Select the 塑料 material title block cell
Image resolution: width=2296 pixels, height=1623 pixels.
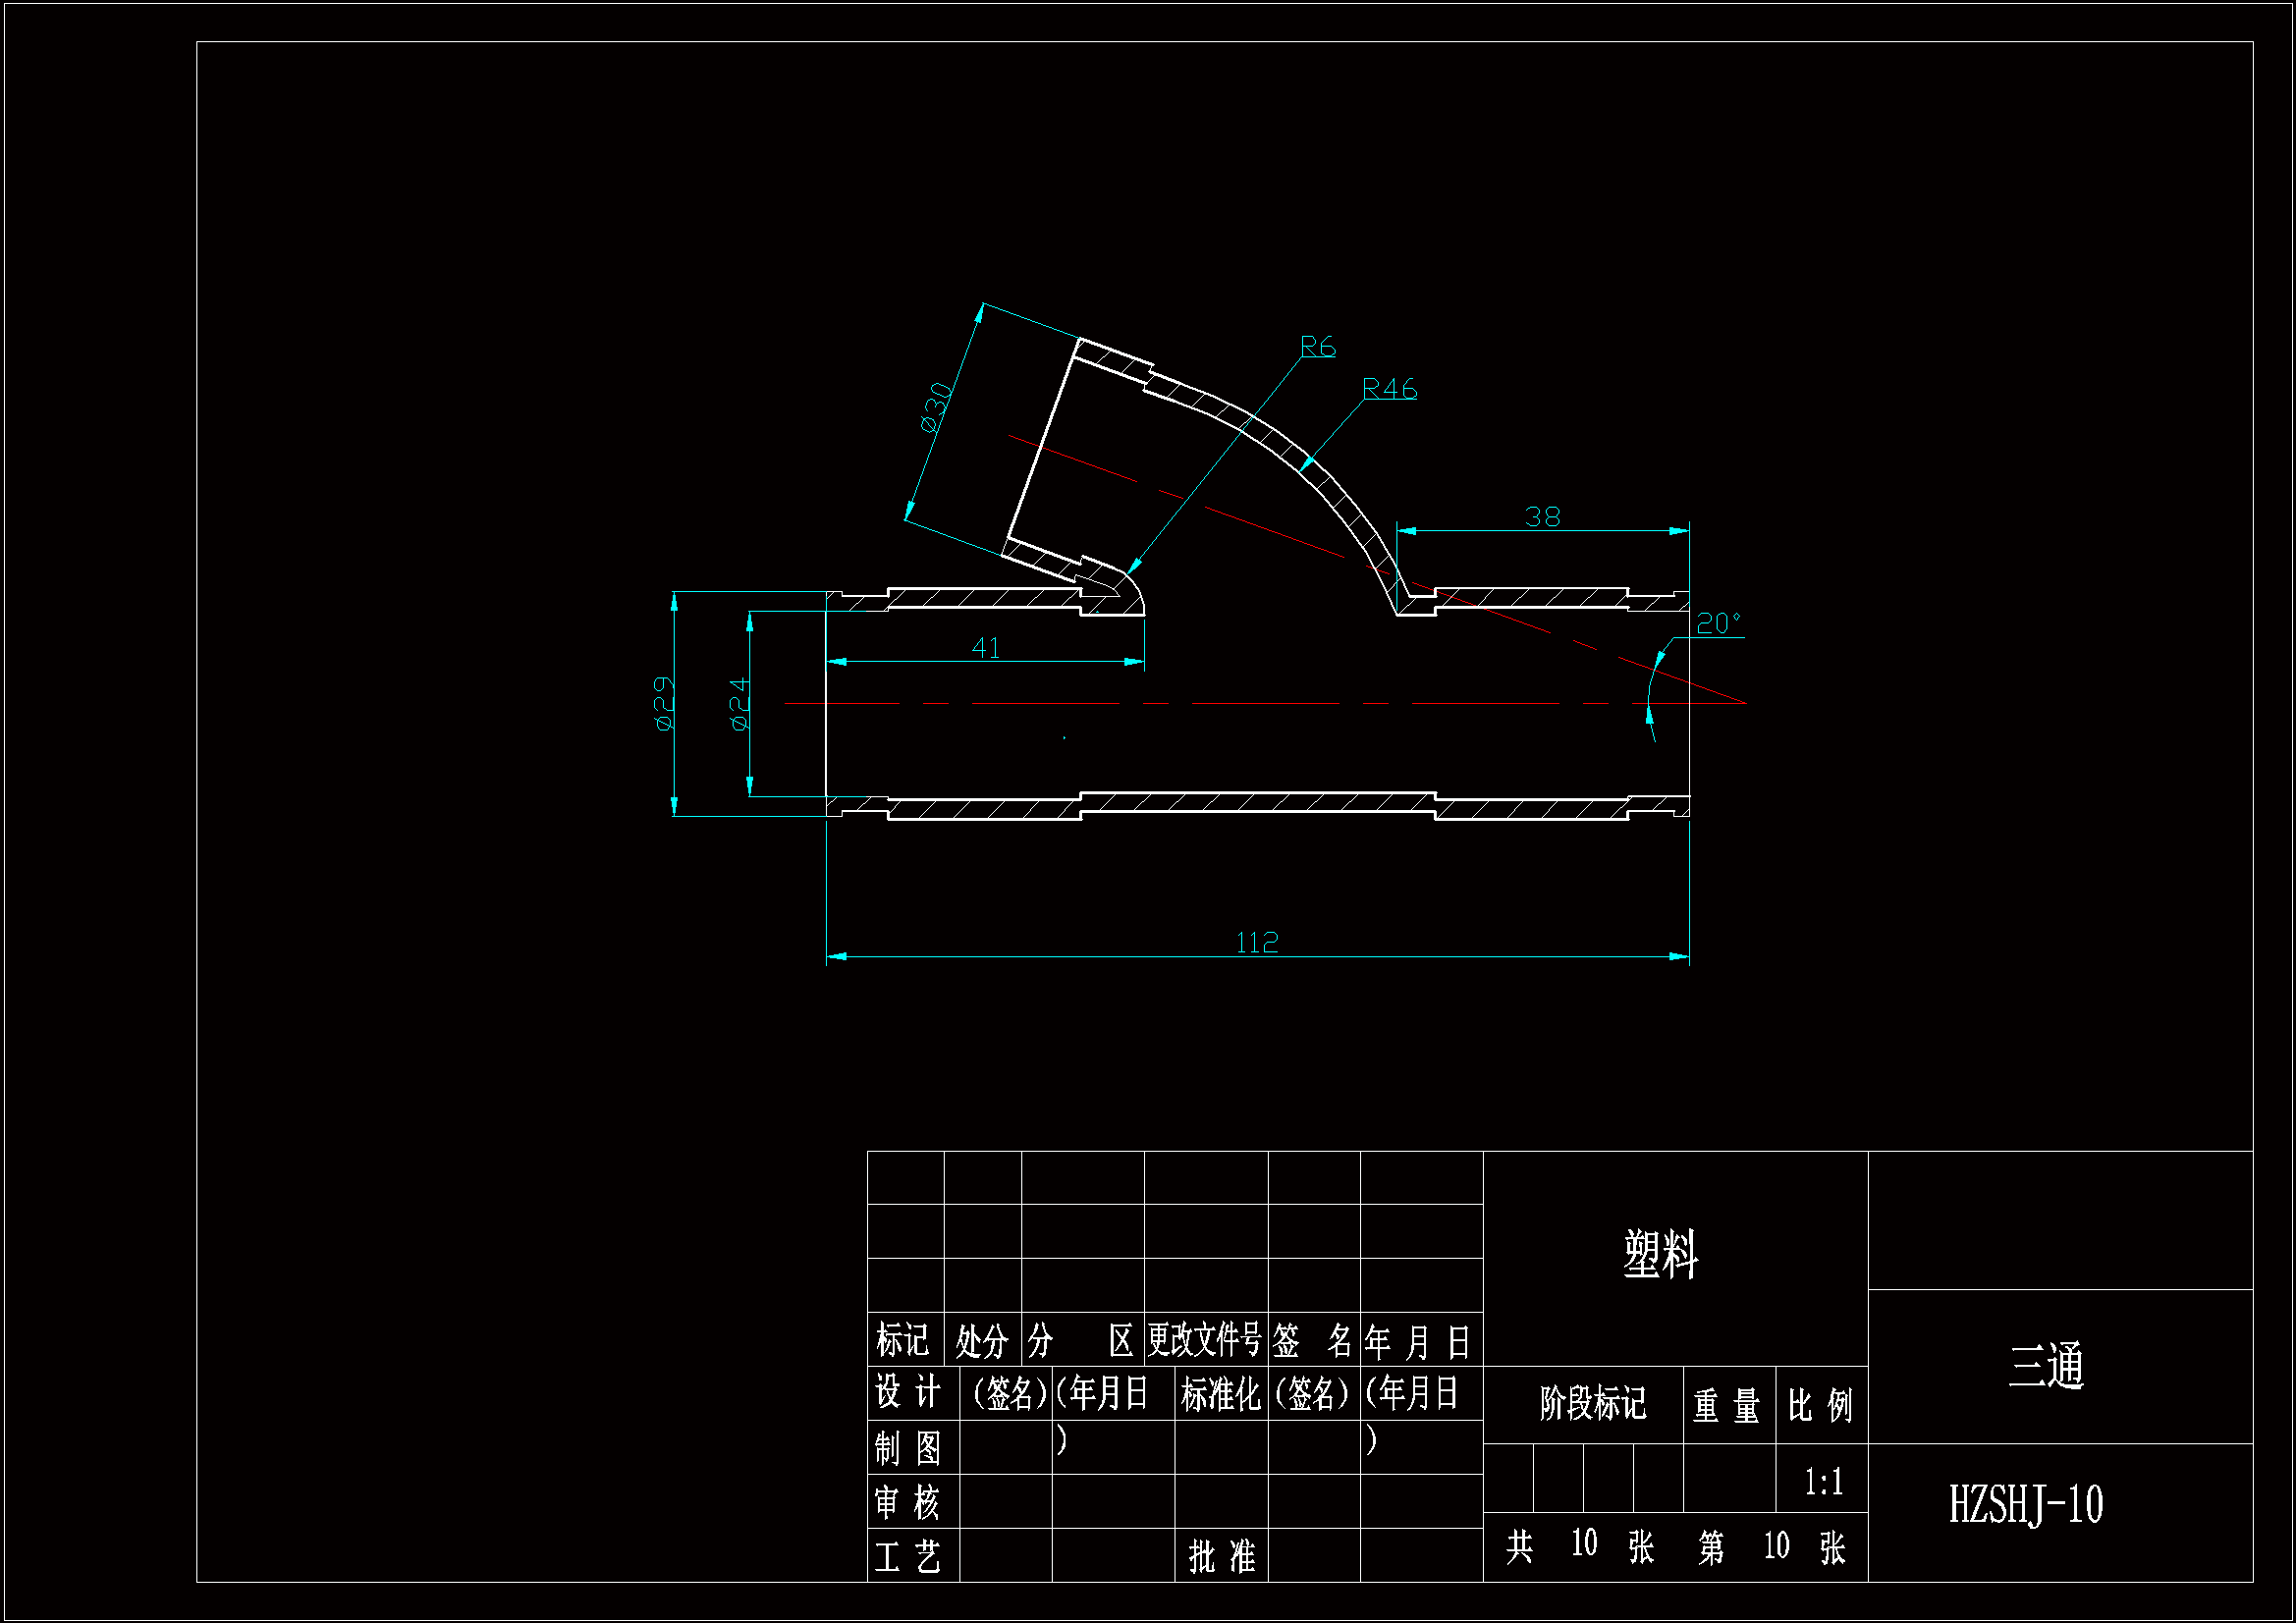pyautogui.click(x=1660, y=1254)
